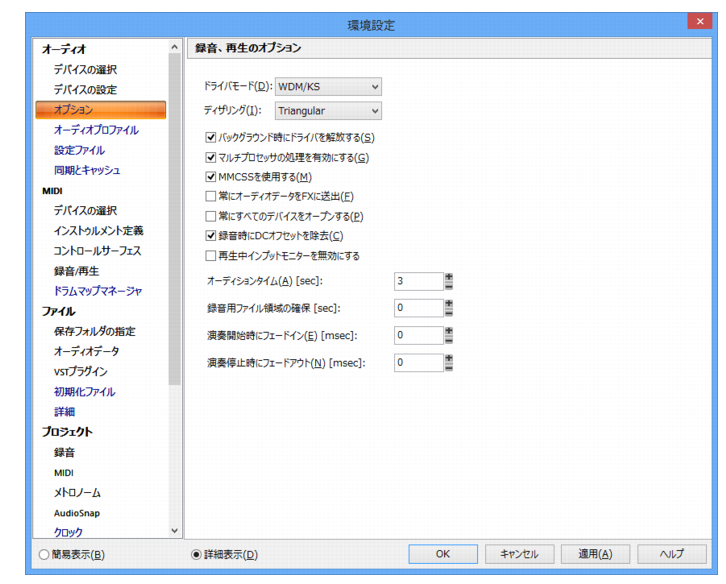Click the OK button
726x584 pixels.
(x=443, y=554)
